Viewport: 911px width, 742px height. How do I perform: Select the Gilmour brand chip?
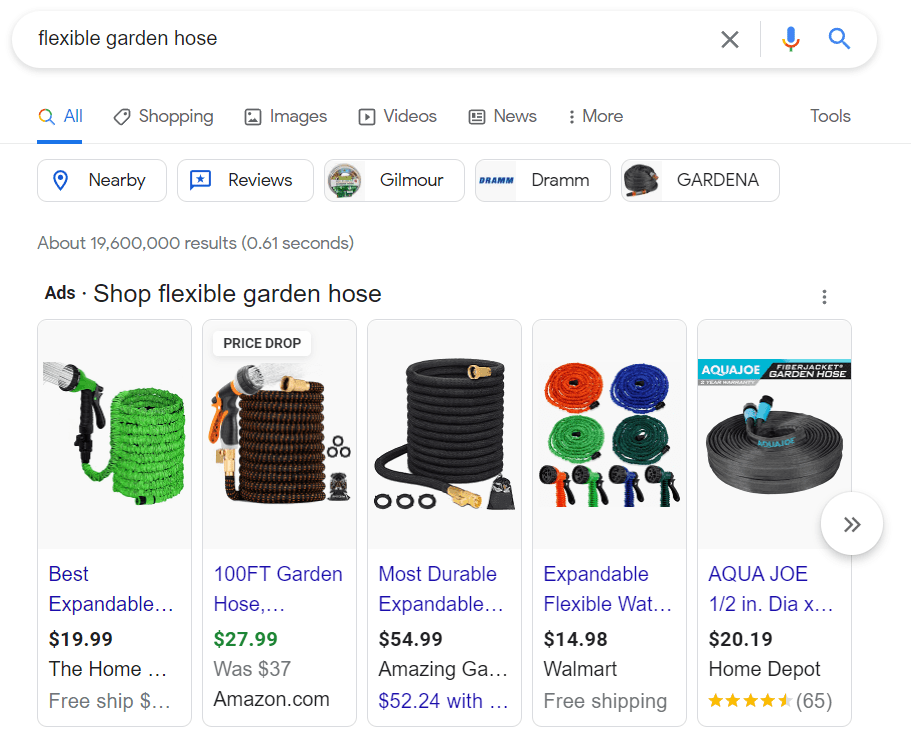394,181
